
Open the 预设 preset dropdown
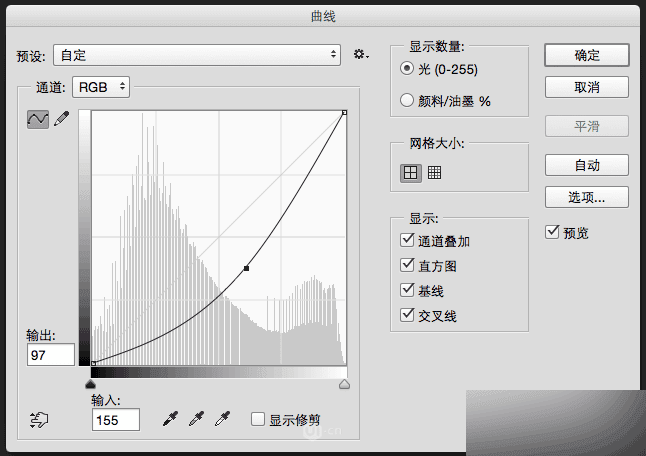tap(197, 55)
